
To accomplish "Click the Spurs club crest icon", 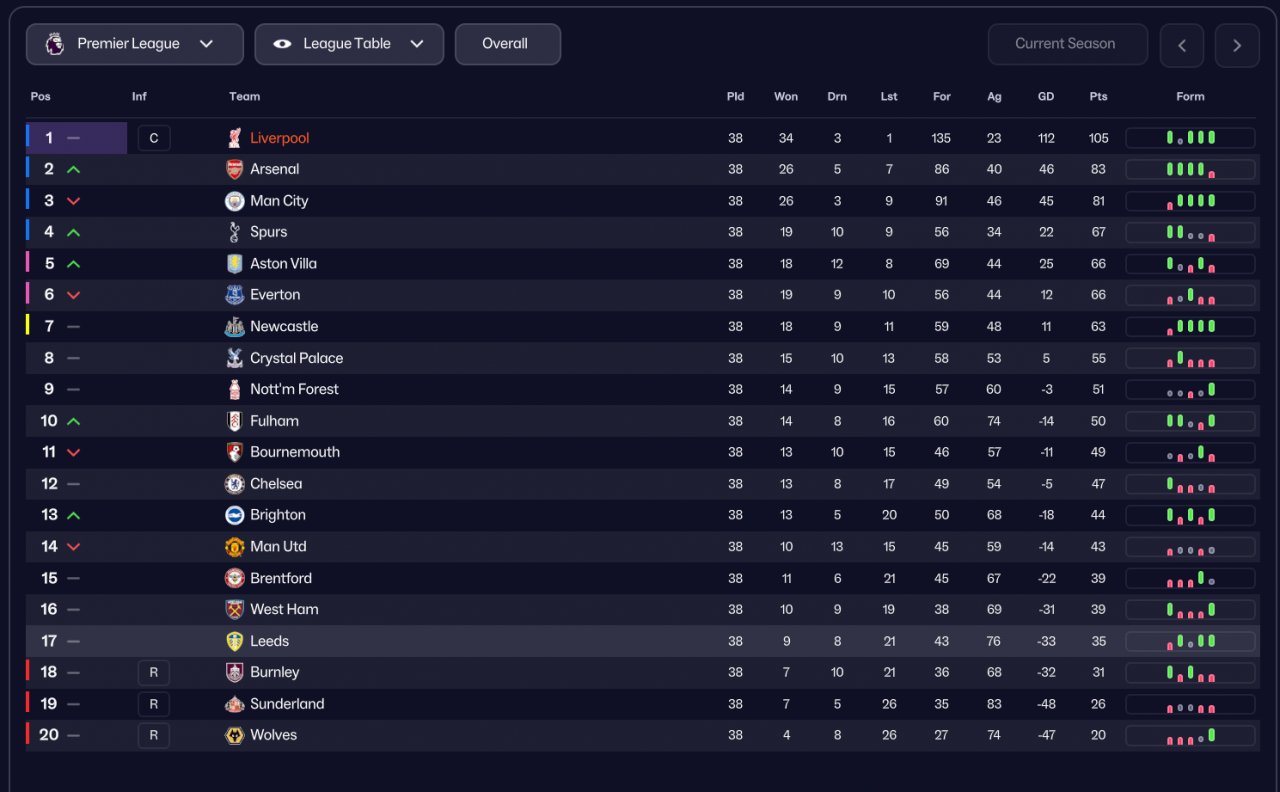I will [x=234, y=232].
